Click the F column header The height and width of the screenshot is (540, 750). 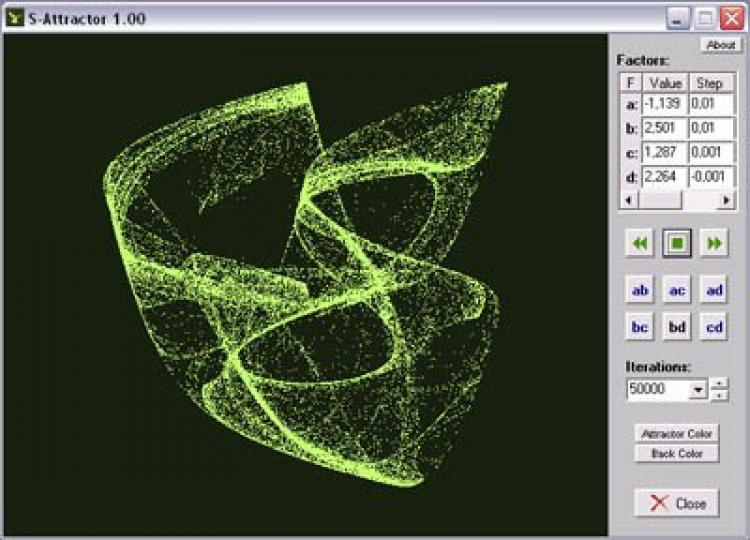(x=630, y=83)
